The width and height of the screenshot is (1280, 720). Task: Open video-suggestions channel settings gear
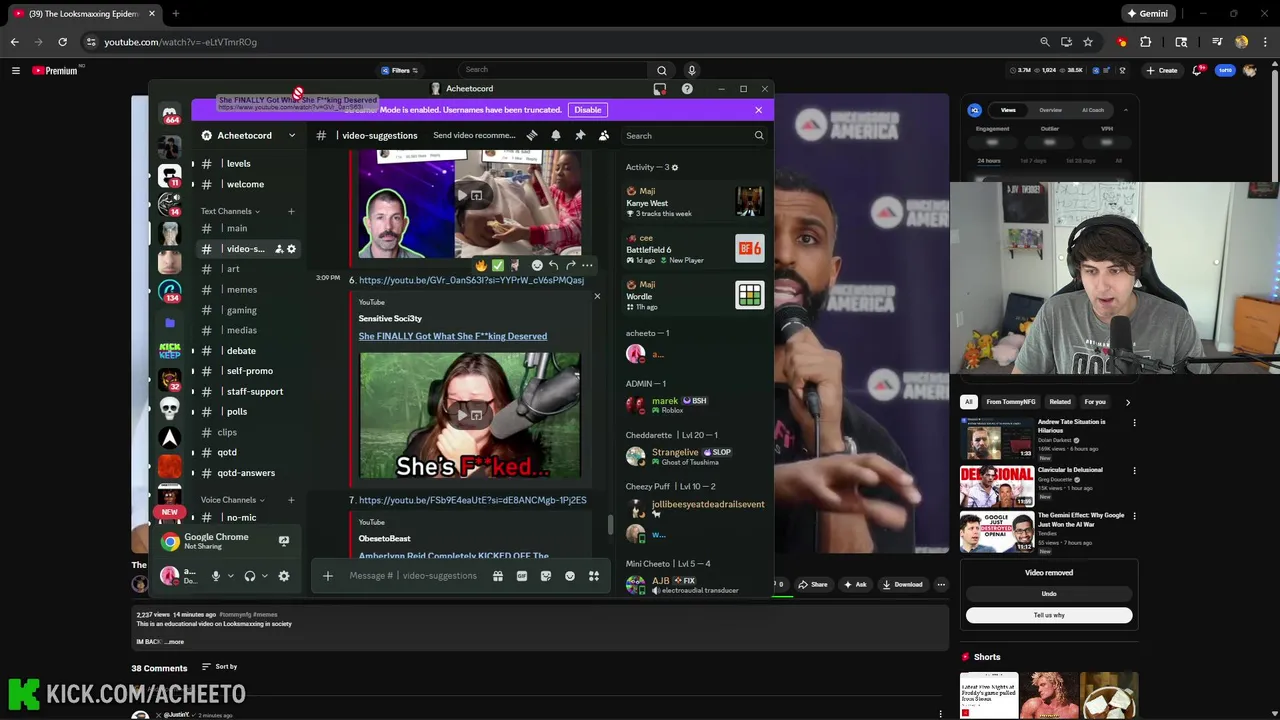coord(292,249)
